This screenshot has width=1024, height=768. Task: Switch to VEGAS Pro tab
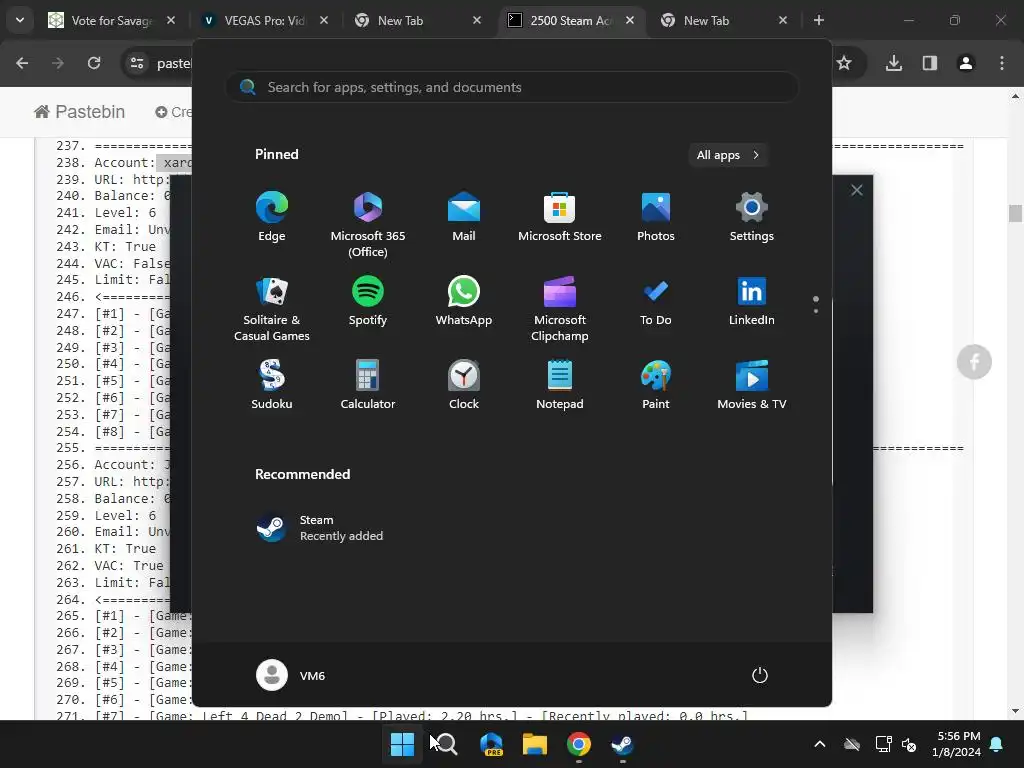pyautogui.click(x=264, y=20)
